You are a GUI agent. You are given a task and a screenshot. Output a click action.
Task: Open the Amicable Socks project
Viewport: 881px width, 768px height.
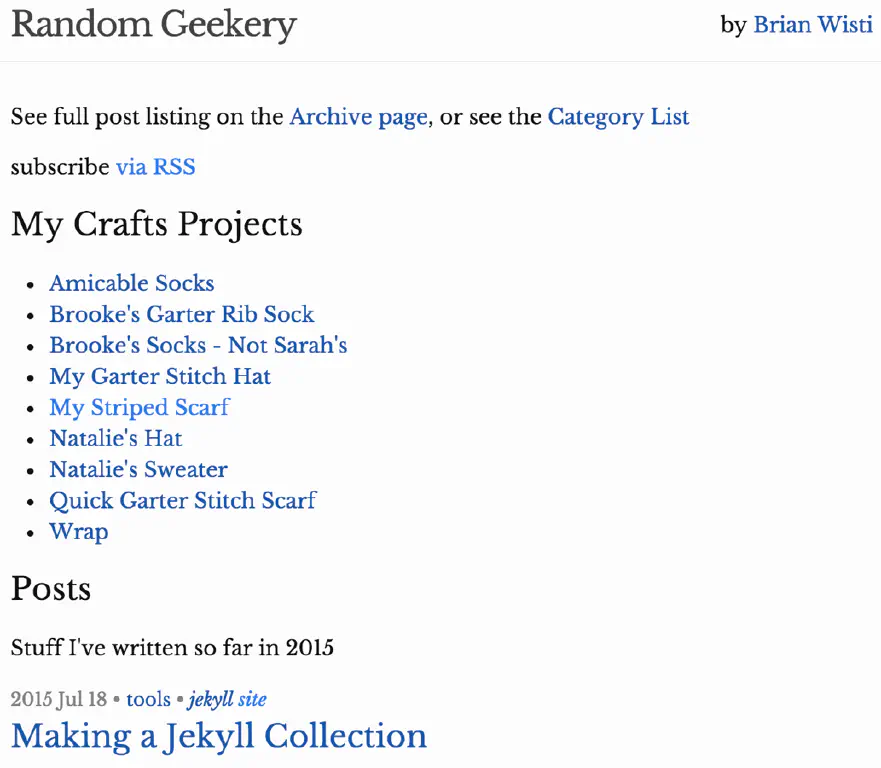pyautogui.click(x=131, y=283)
